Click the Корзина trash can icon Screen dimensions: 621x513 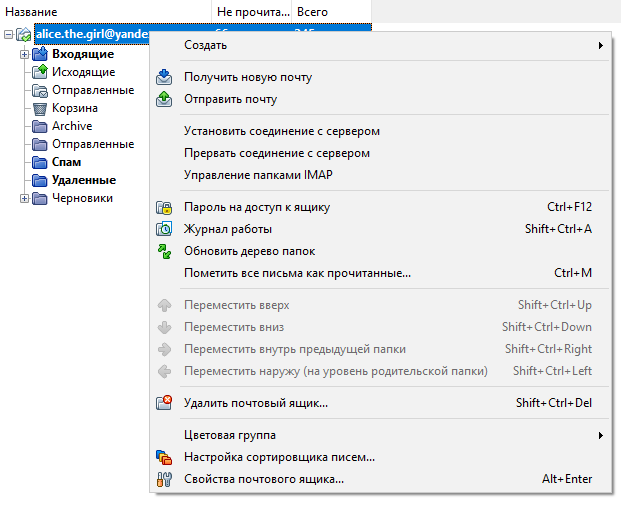click(40, 108)
